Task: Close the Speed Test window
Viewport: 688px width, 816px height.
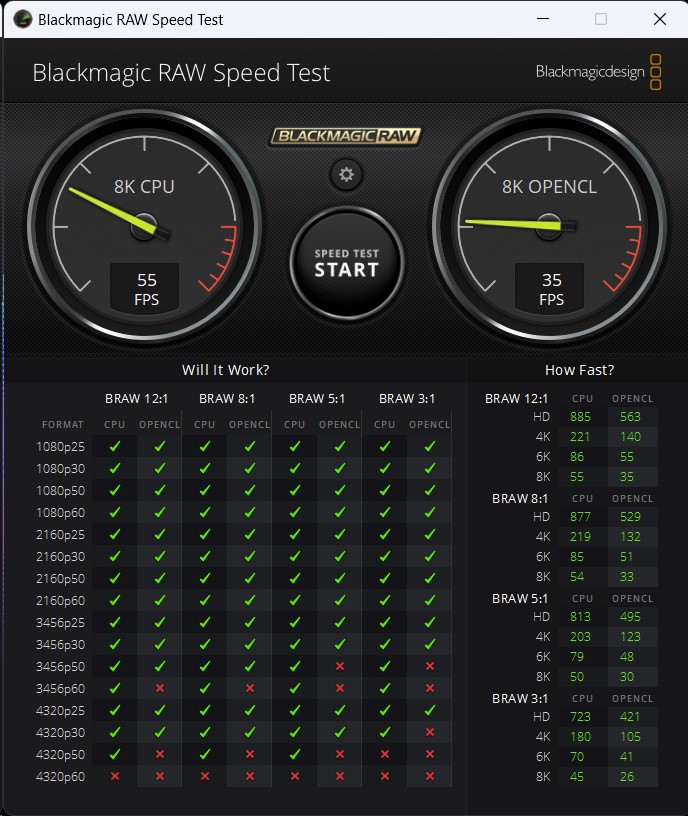Action: (659, 19)
